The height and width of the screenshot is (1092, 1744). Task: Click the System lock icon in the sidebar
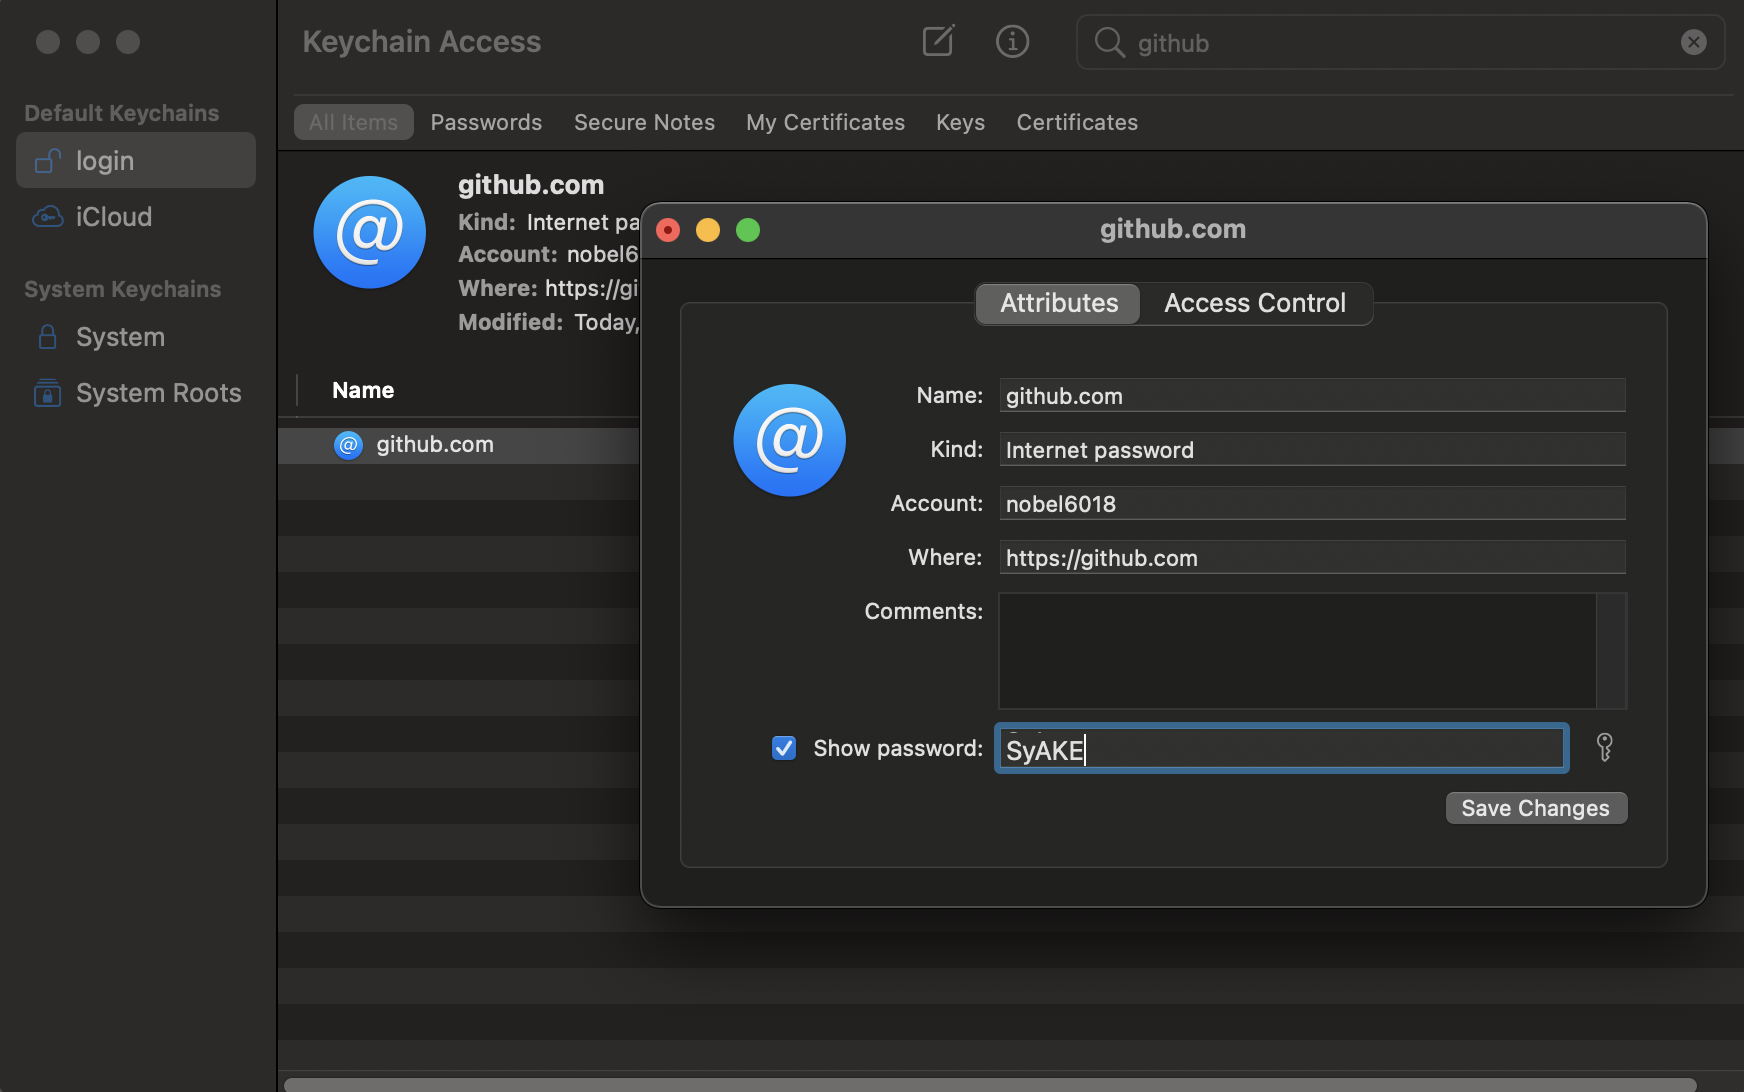coord(47,337)
